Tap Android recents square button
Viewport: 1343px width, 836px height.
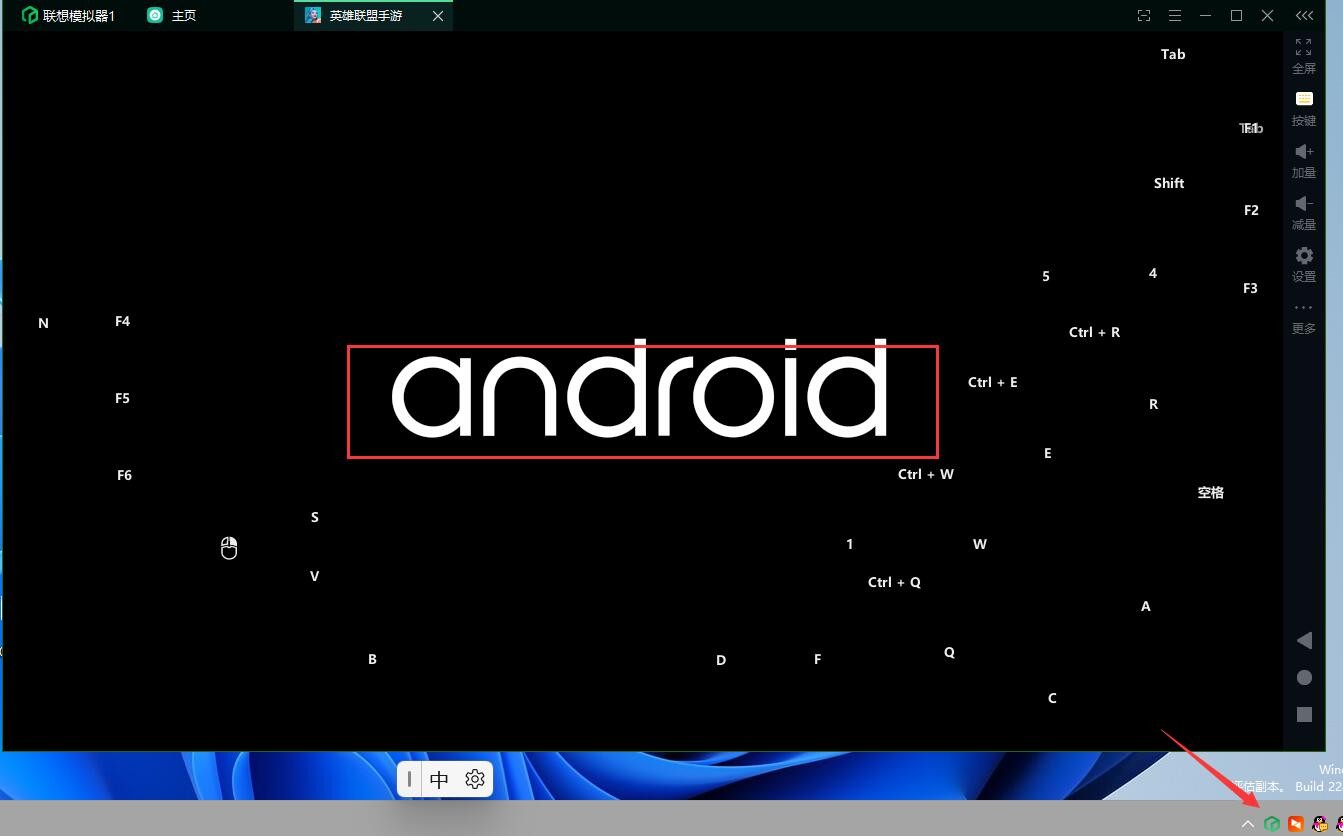pos(1304,714)
